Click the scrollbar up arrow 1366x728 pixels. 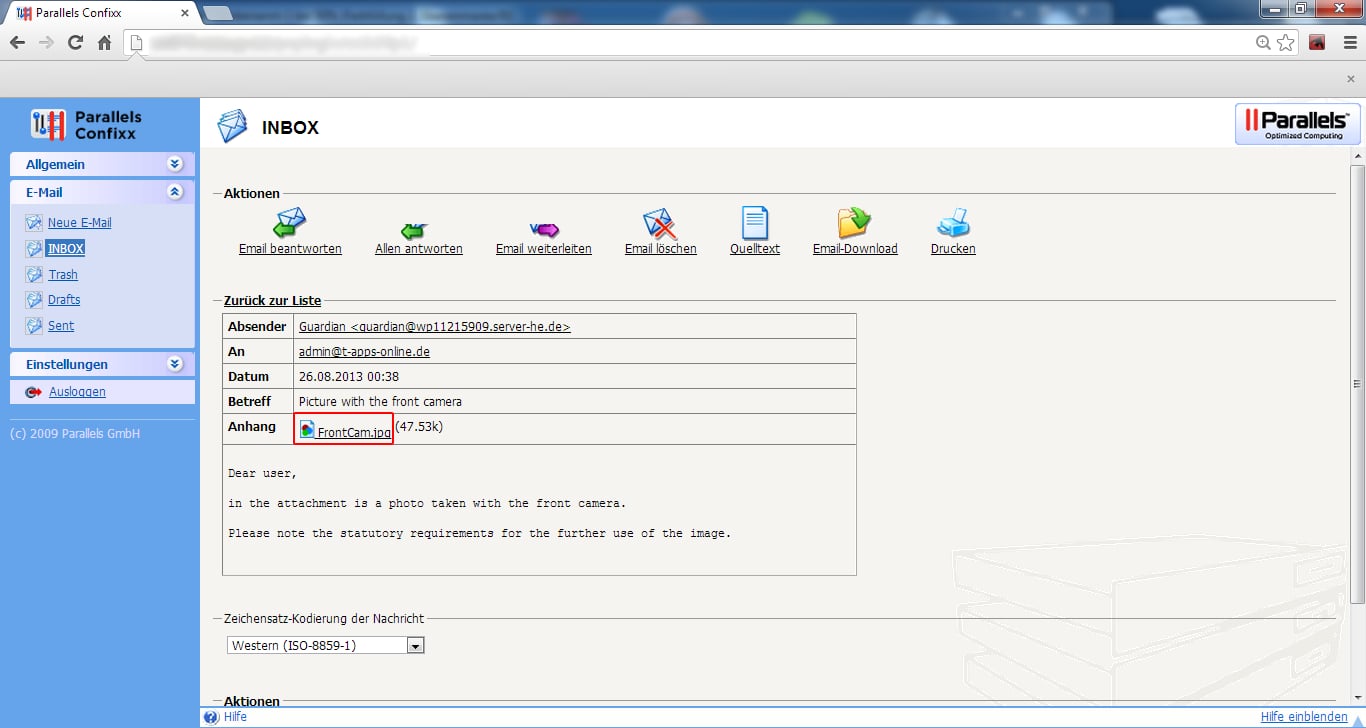pyautogui.click(x=1357, y=156)
